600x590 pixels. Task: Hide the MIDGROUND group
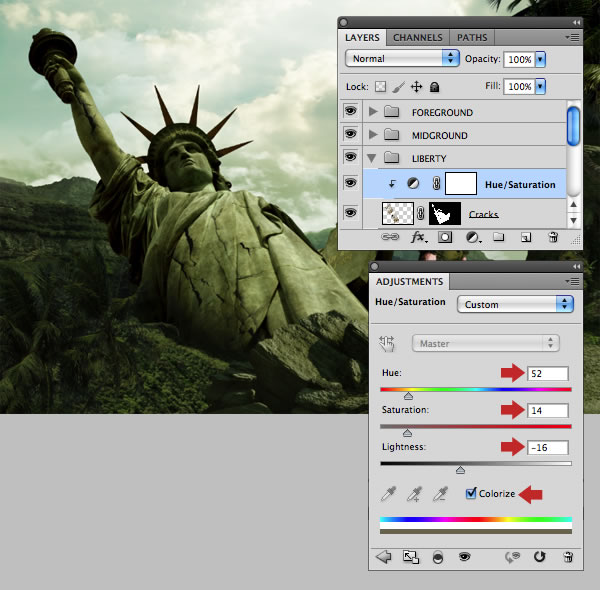pos(350,134)
